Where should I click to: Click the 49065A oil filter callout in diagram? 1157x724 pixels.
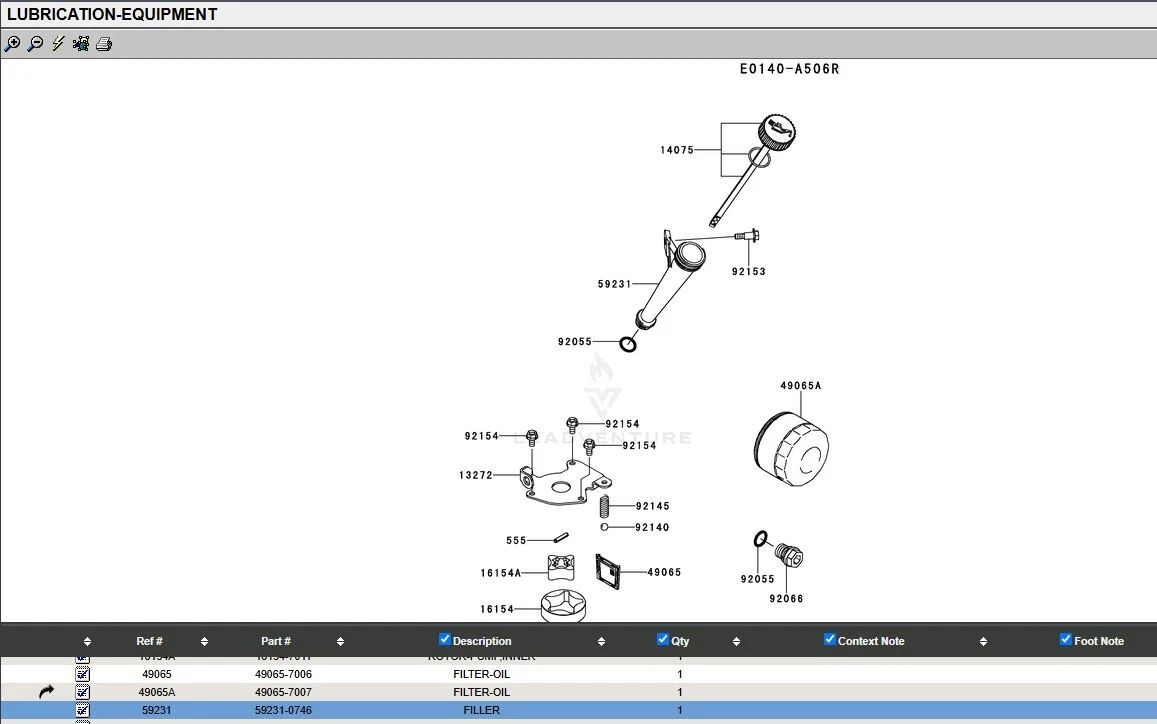point(800,386)
